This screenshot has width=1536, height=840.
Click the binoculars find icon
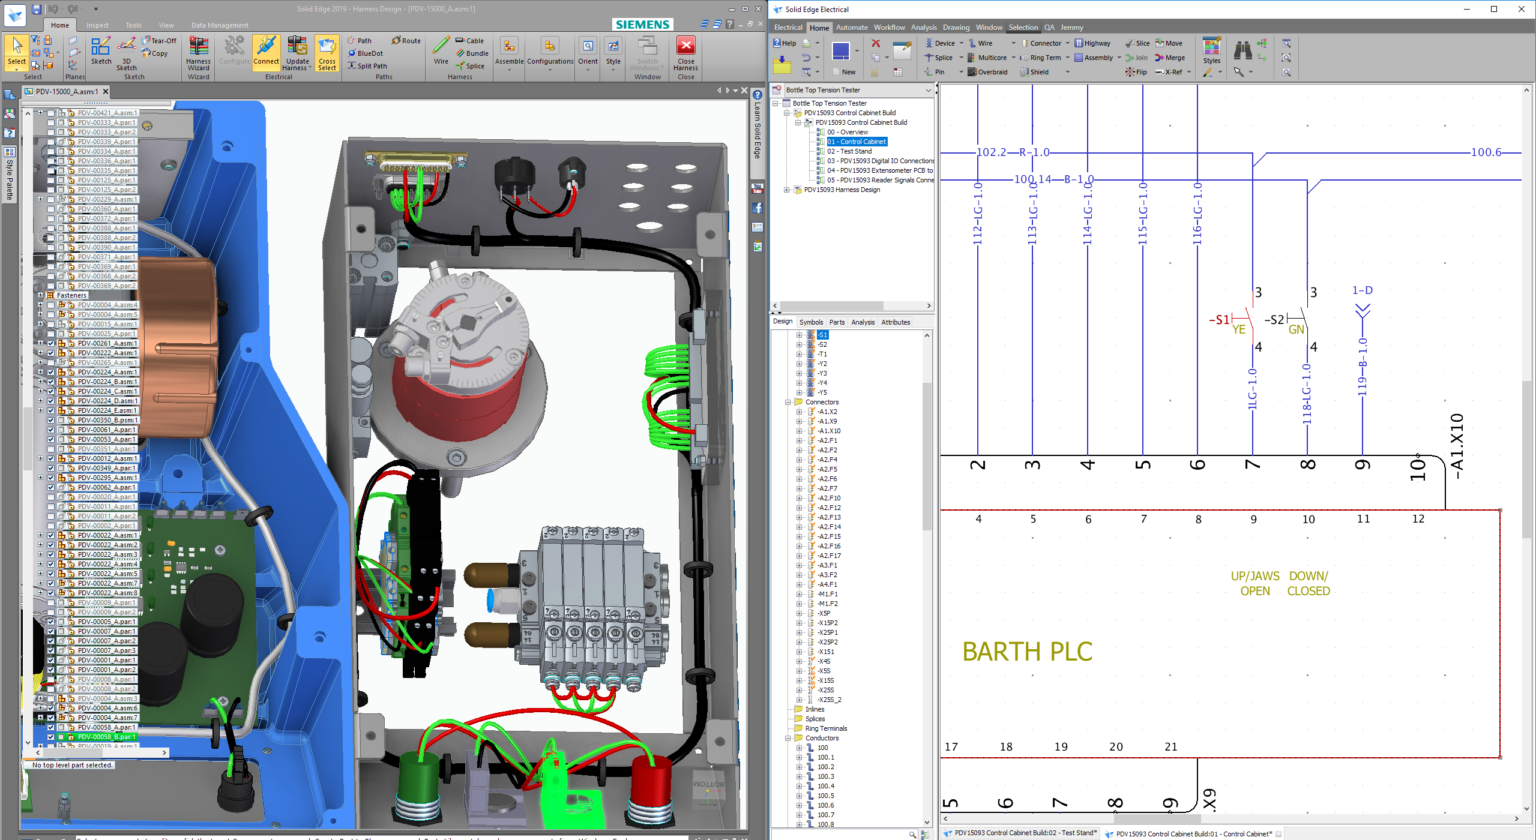pyautogui.click(x=1242, y=51)
